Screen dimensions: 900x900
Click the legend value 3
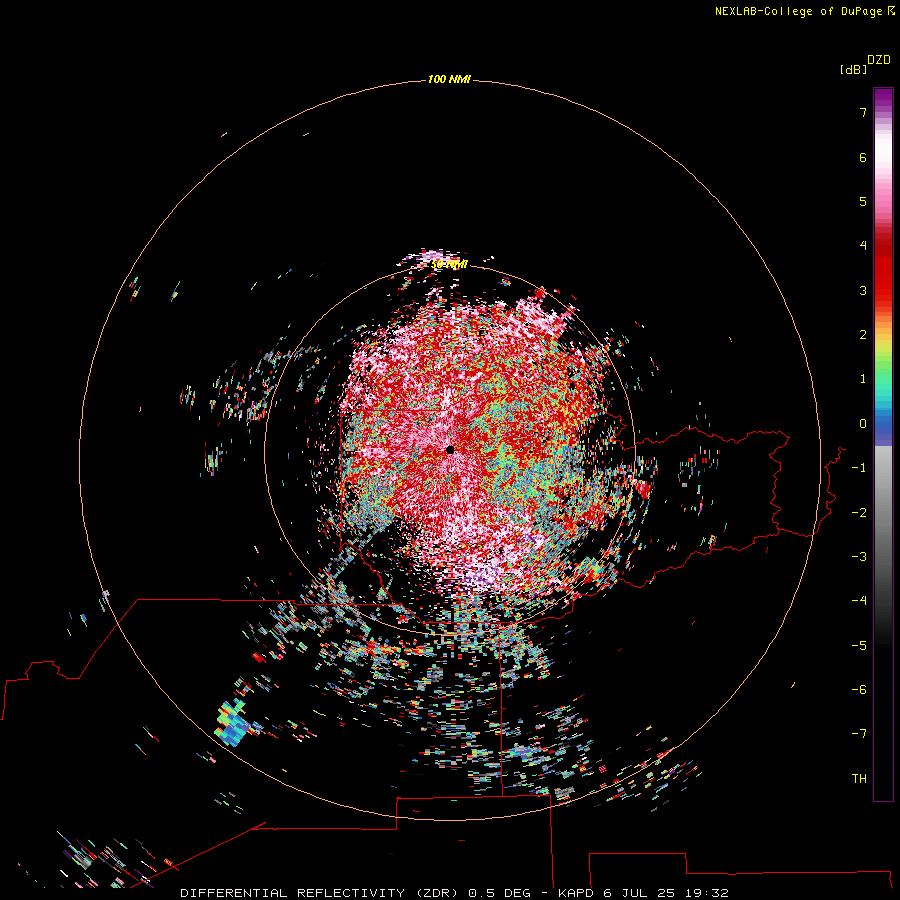click(x=863, y=290)
